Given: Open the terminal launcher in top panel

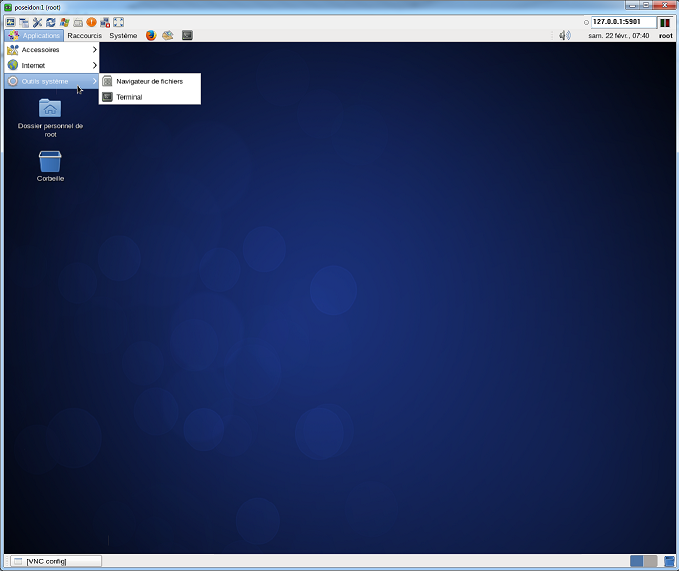Looking at the screenshot, I should coord(186,35).
